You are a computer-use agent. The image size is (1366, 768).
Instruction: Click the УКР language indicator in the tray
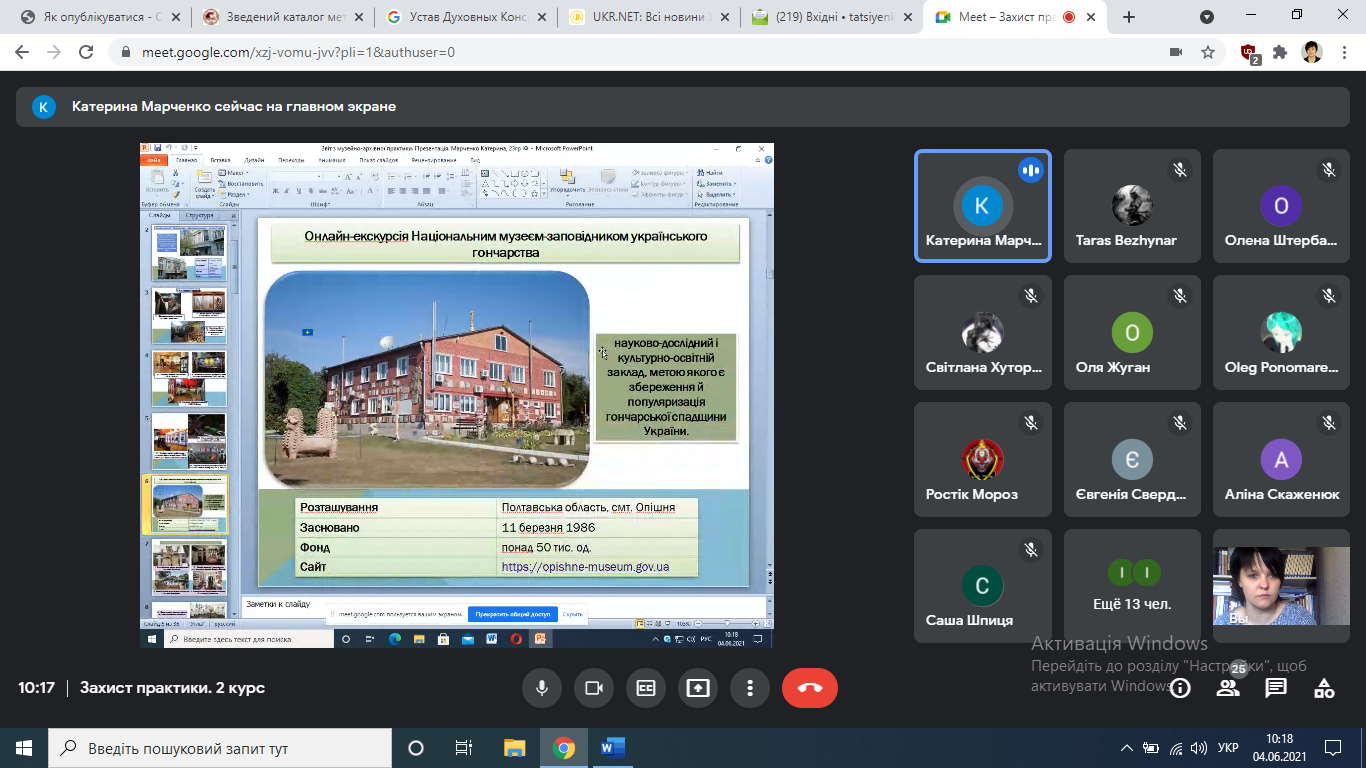(x=1228, y=748)
